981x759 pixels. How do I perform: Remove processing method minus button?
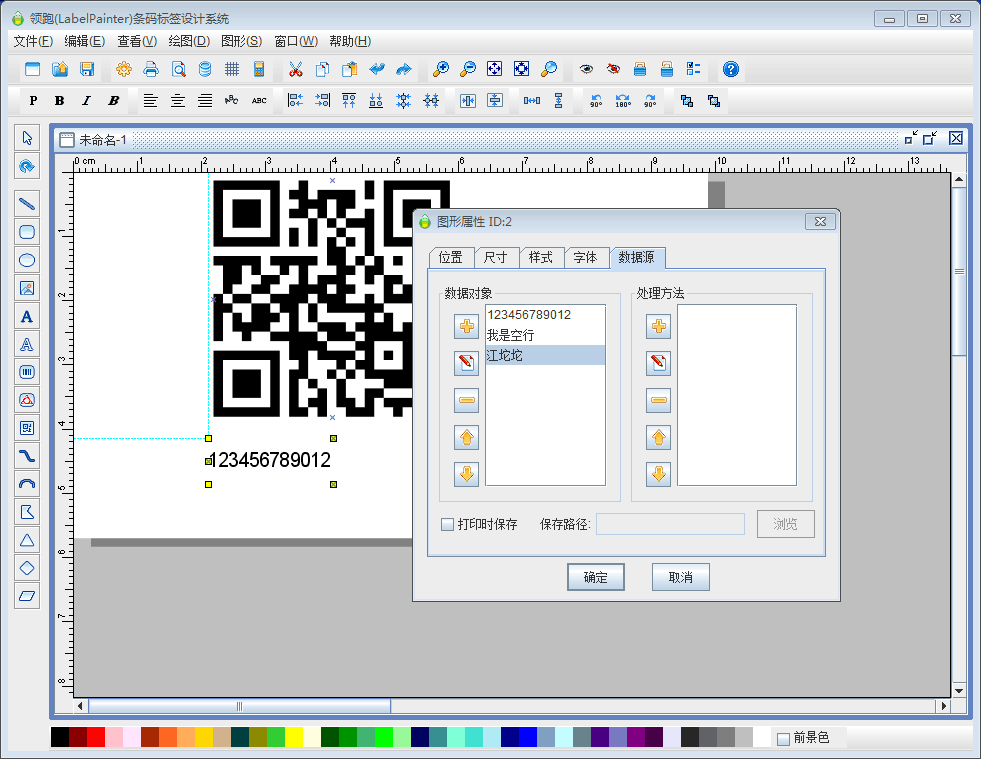[x=659, y=400]
